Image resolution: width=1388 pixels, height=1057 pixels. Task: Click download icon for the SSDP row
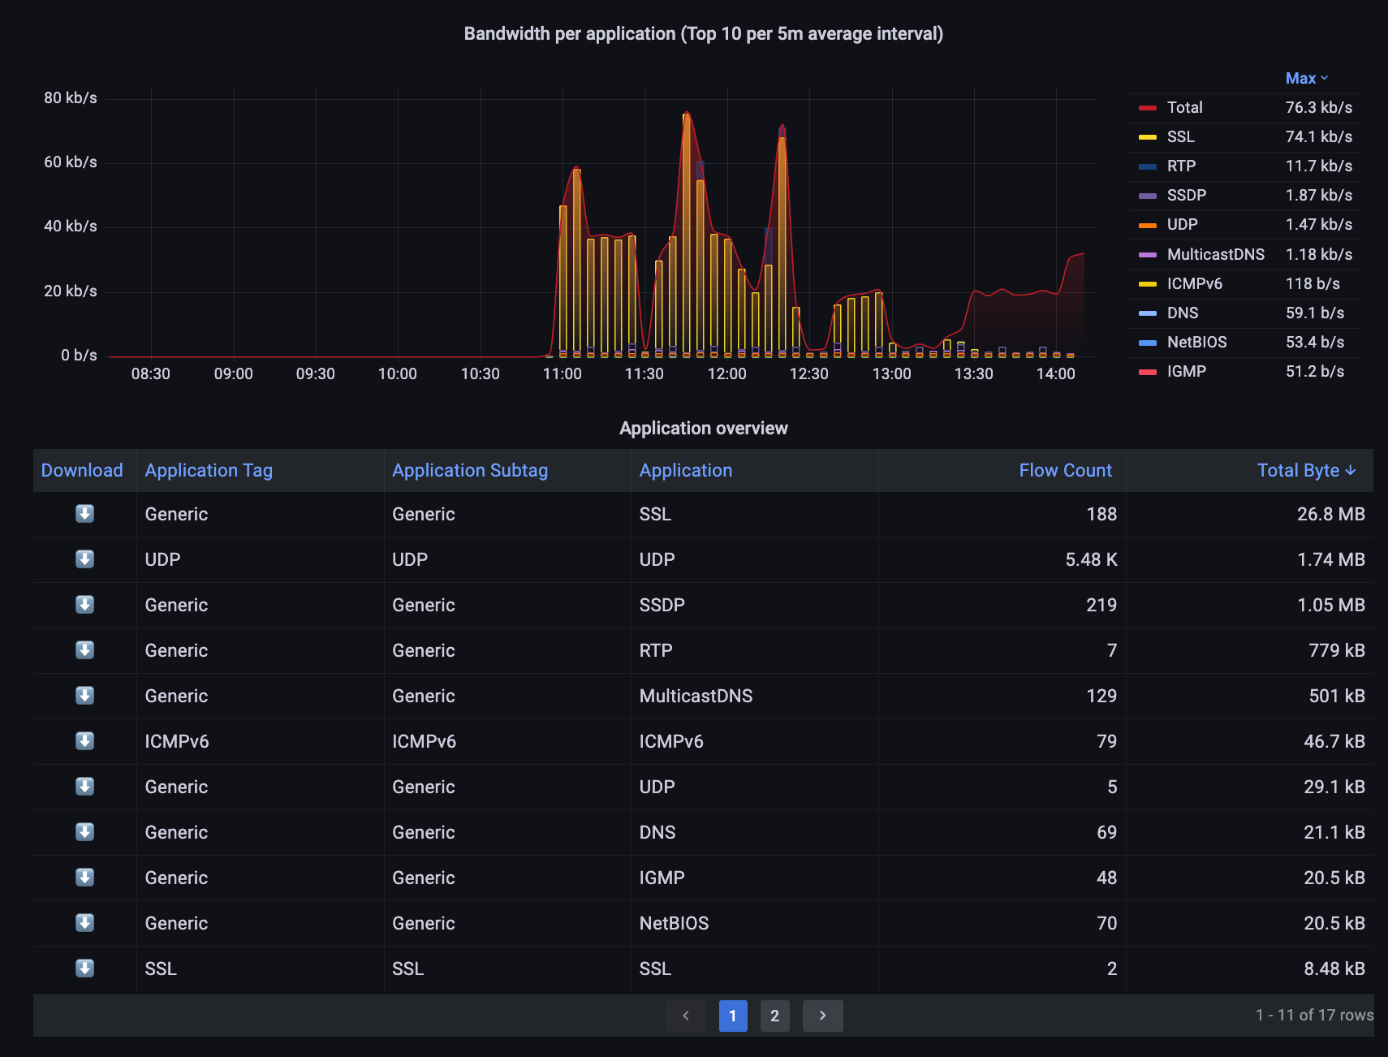pyautogui.click(x=84, y=604)
